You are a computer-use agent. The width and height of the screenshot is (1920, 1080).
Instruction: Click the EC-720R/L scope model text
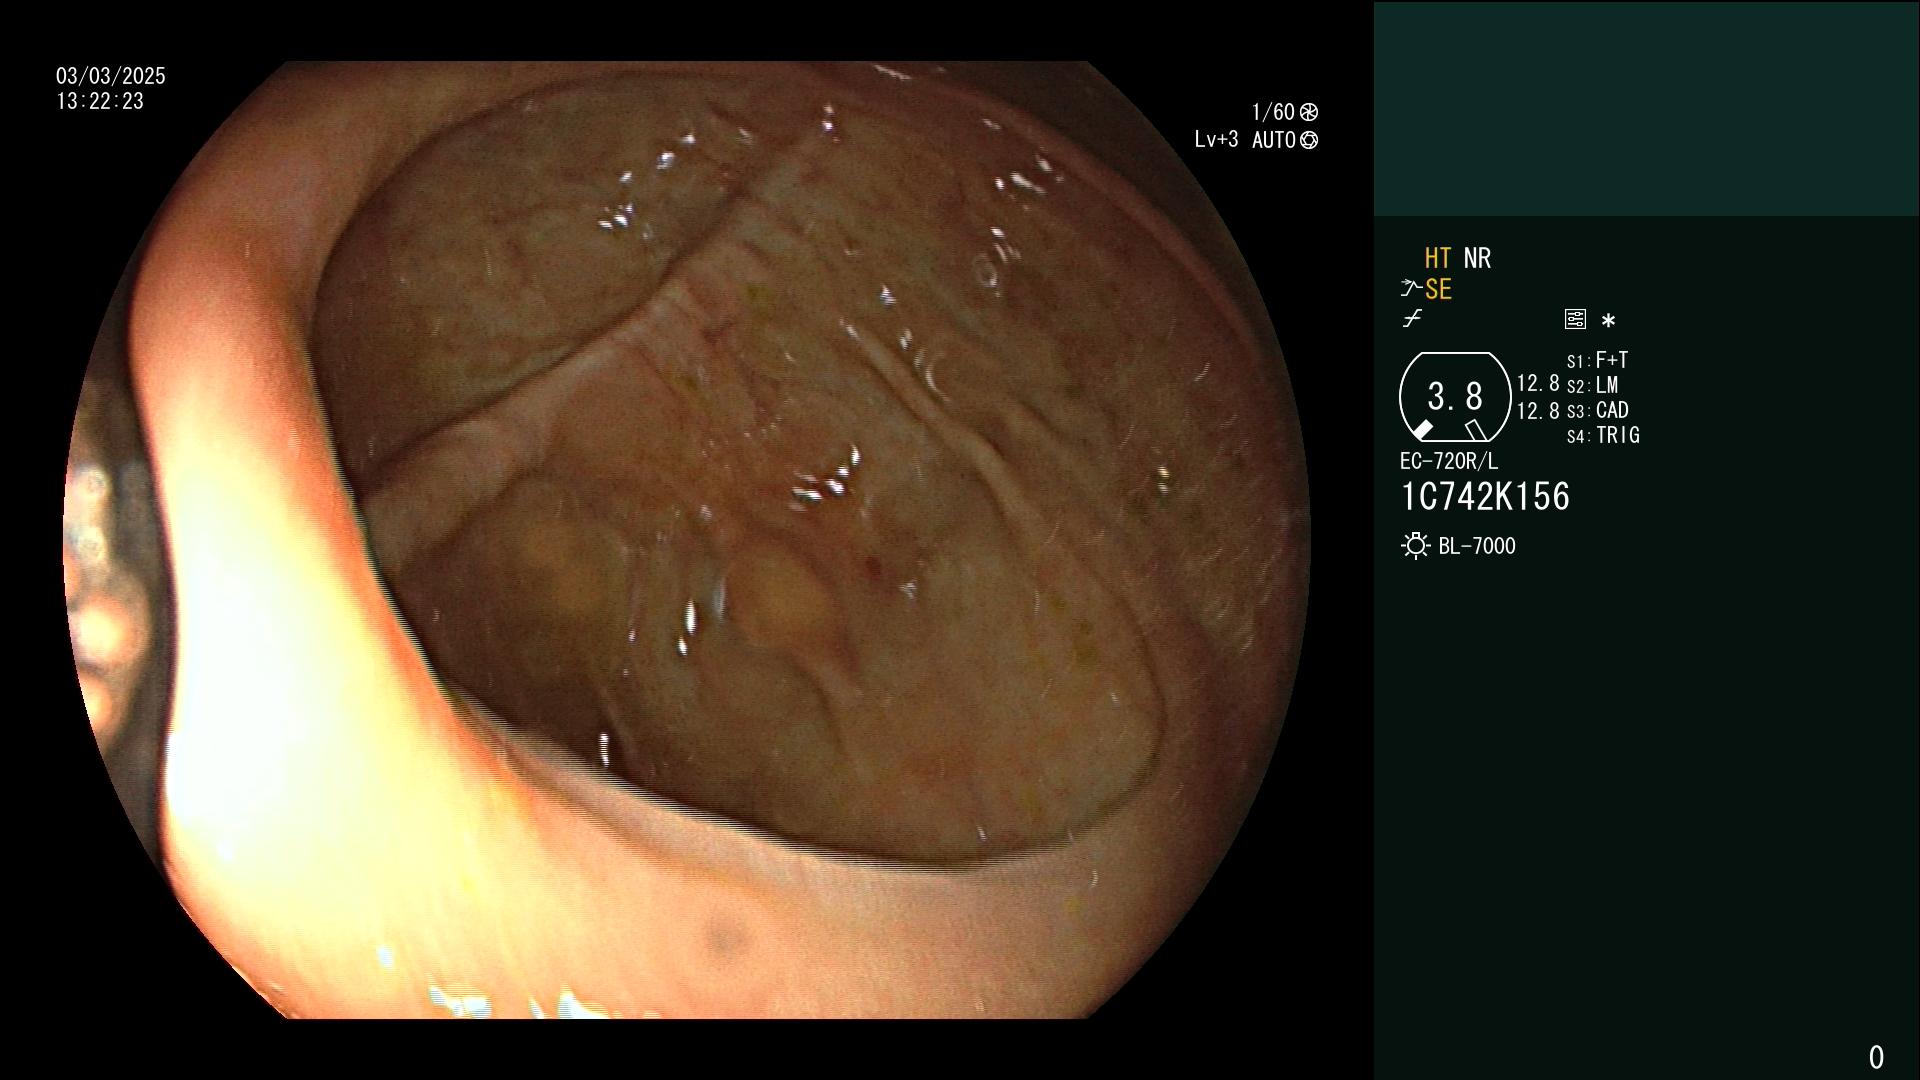(x=1449, y=461)
